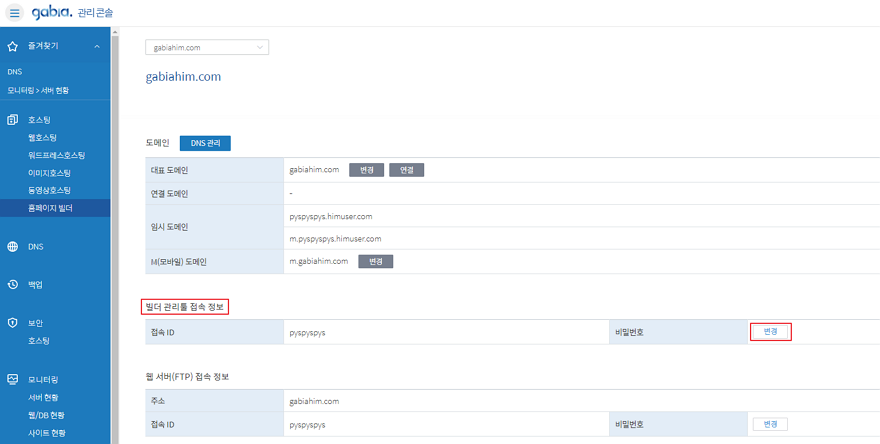The image size is (880, 444).
Task: Click the 연결 도메인 row label
Action: coord(169,193)
